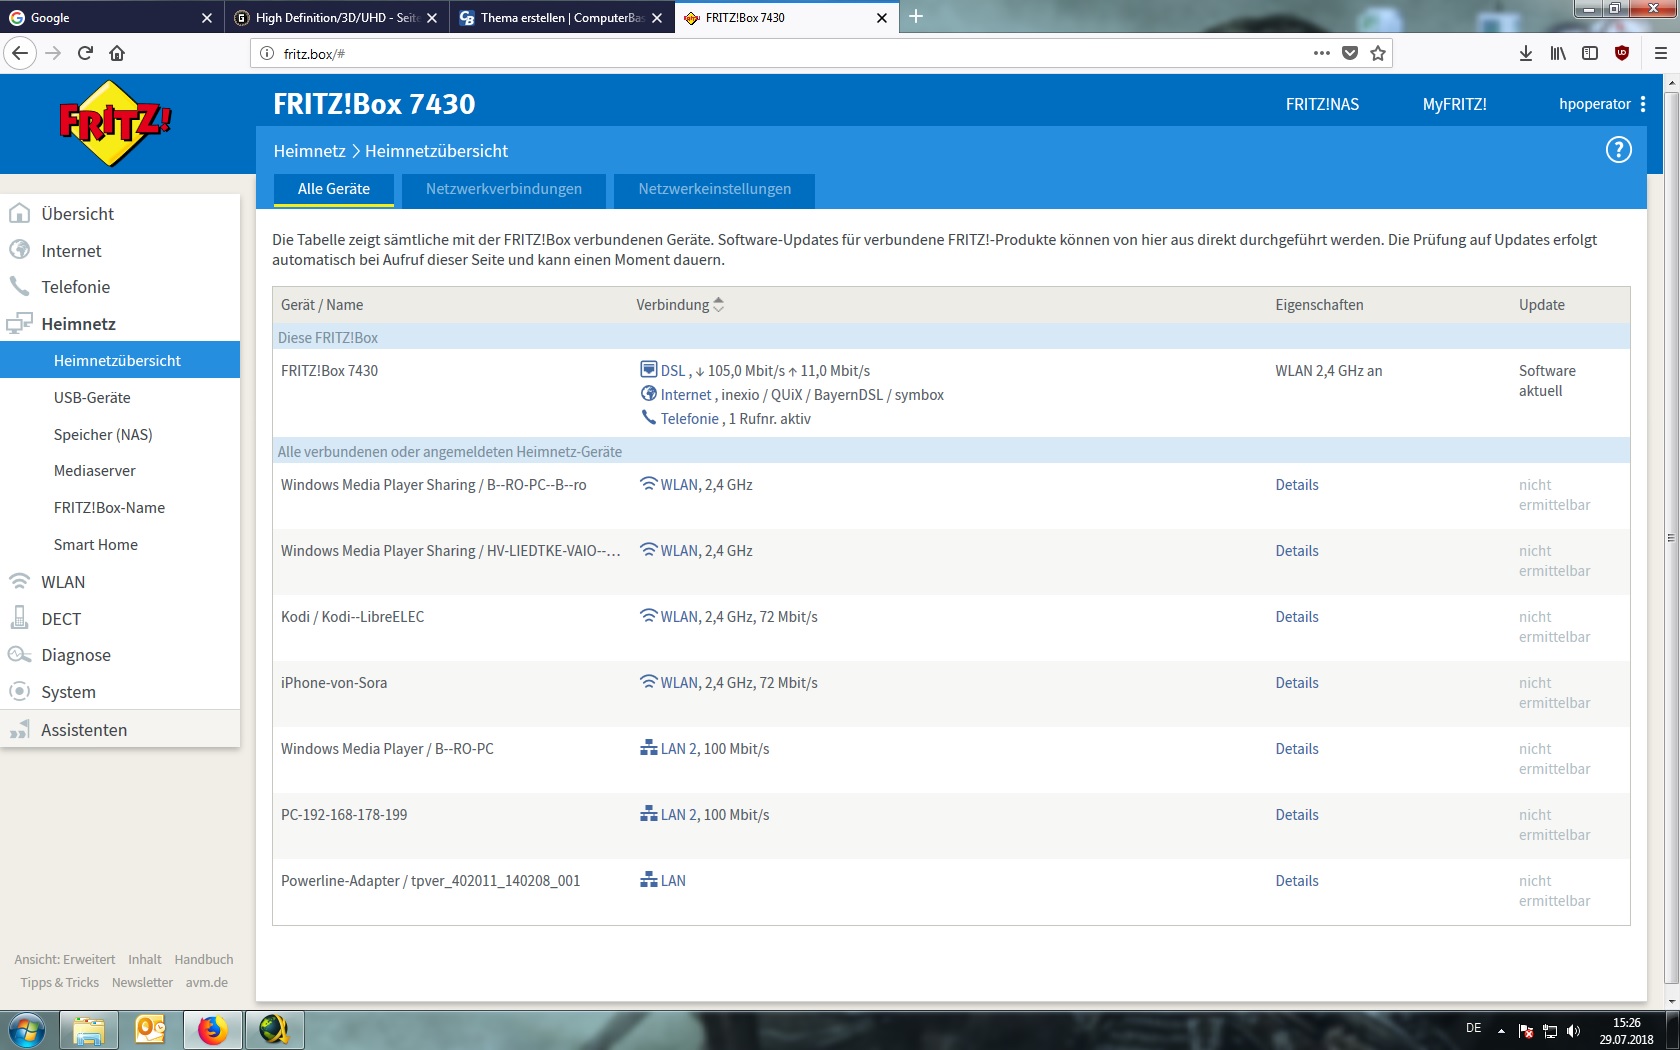
Task: Open the downloads arrow icon
Action: [1526, 53]
